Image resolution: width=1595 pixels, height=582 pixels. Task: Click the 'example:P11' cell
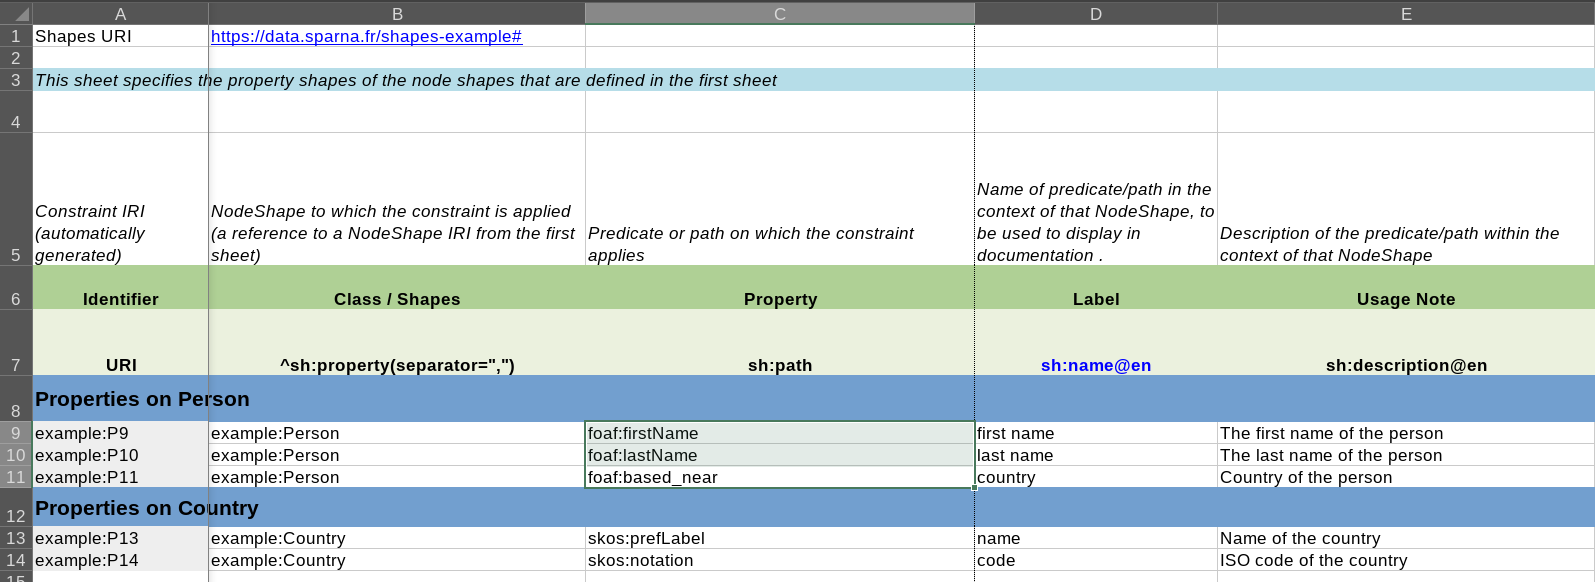120,477
